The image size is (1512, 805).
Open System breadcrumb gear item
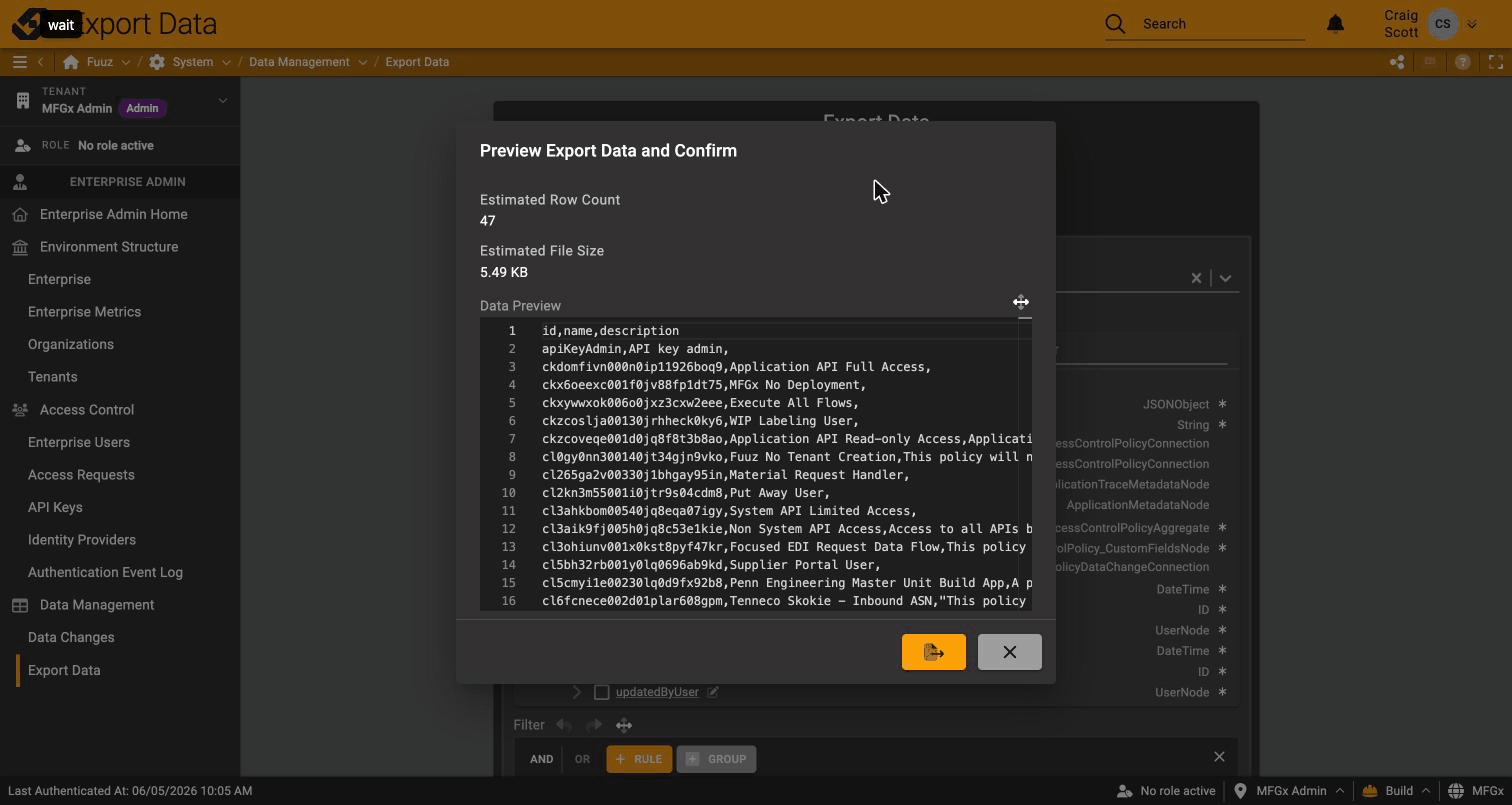pyautogui.click(x=181, y=62)
